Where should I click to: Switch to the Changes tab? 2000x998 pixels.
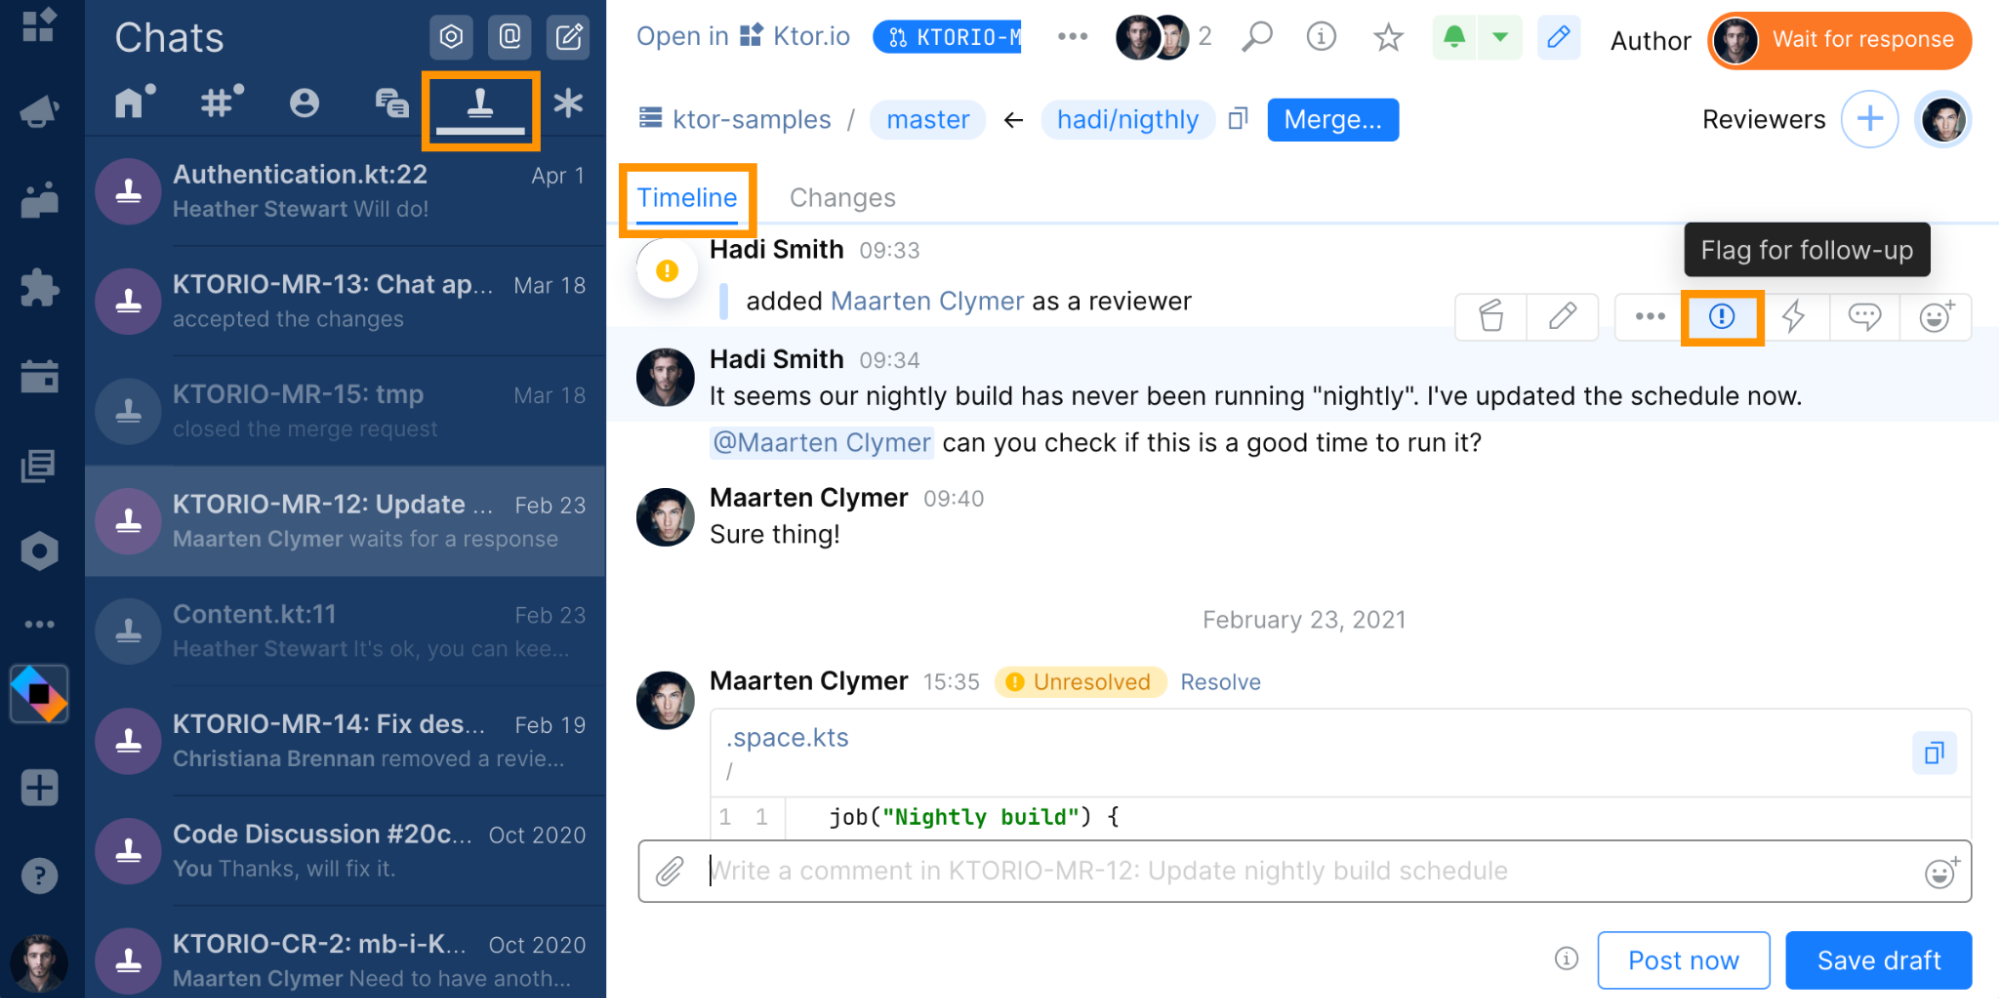pos(843,198)
